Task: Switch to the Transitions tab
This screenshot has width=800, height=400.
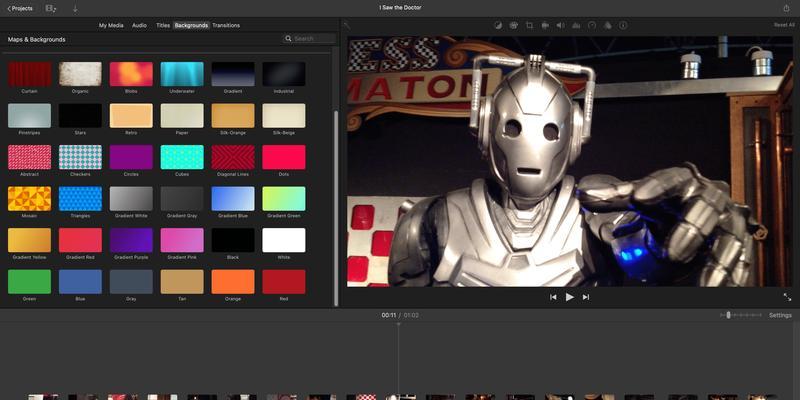Action: [x=226, y=25]
